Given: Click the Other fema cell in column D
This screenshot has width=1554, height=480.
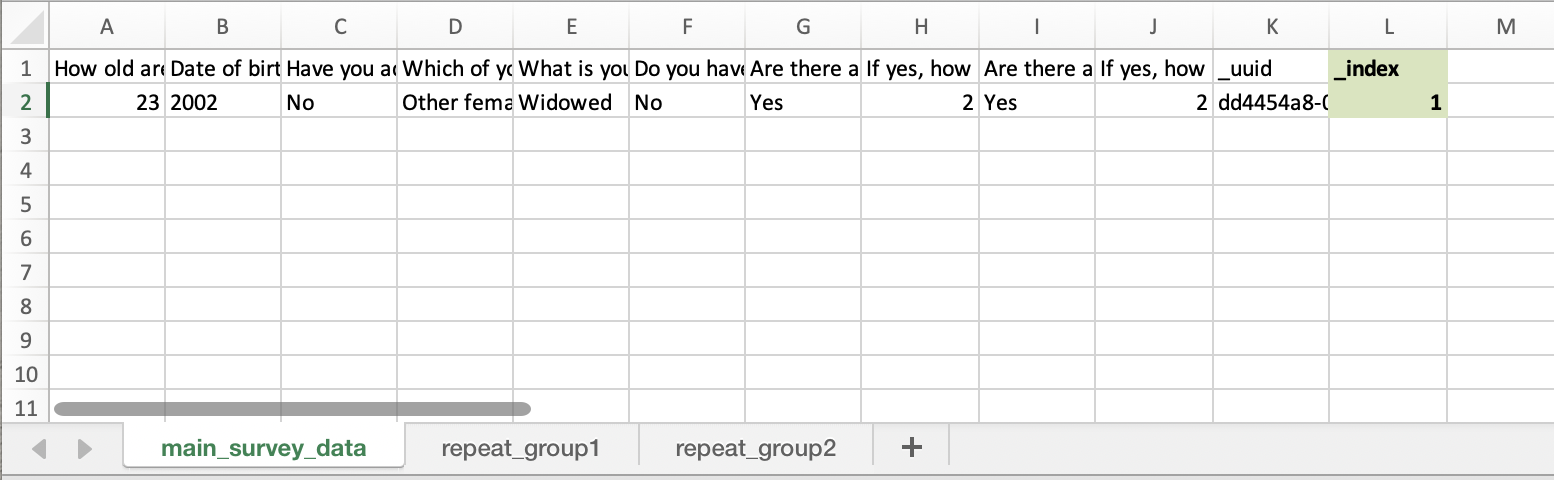Looking at the screenshot, I should tap(456, 102).
